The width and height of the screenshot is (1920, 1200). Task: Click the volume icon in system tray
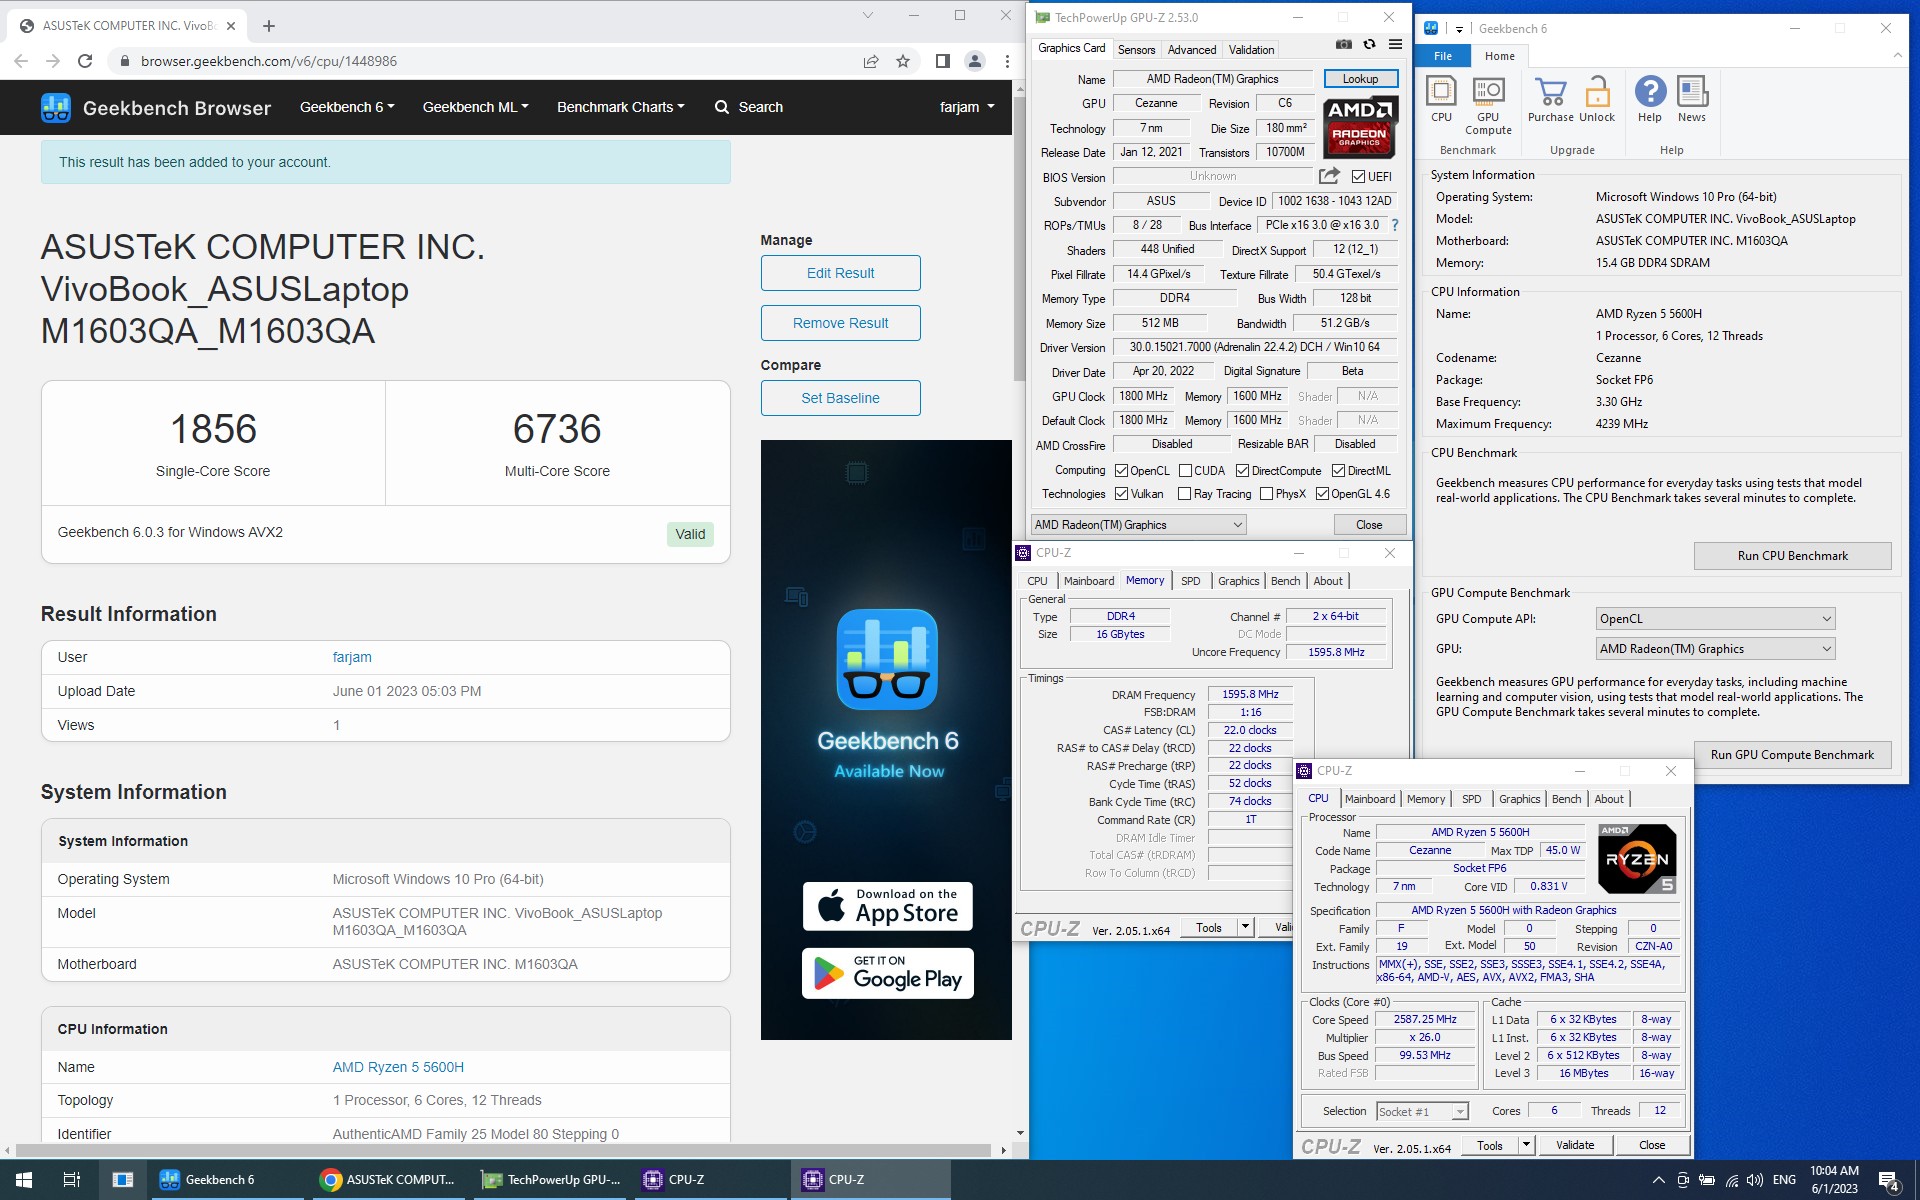[1755, 1180]
